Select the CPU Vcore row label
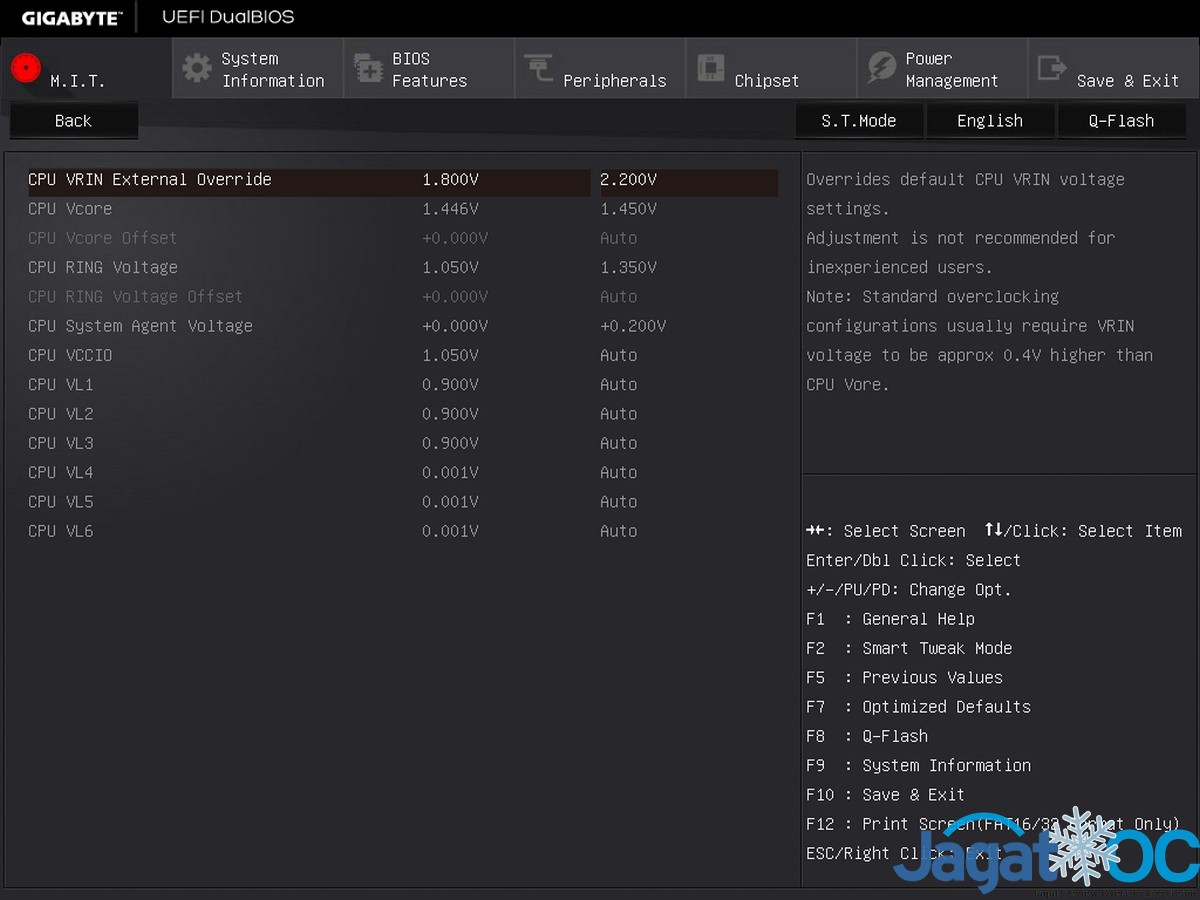The image size is (1200, 900). click(x=70, y=209)
